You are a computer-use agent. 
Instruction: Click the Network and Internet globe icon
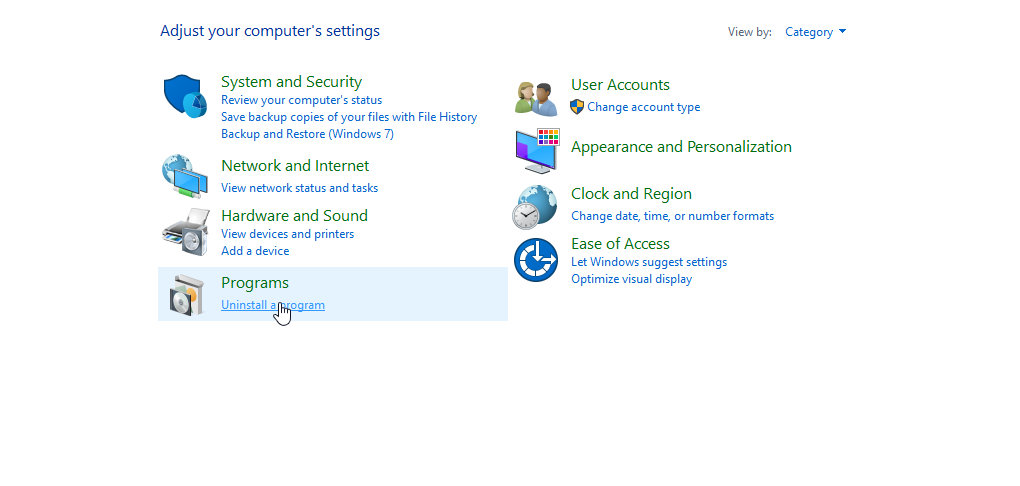(x=185, y=176)
